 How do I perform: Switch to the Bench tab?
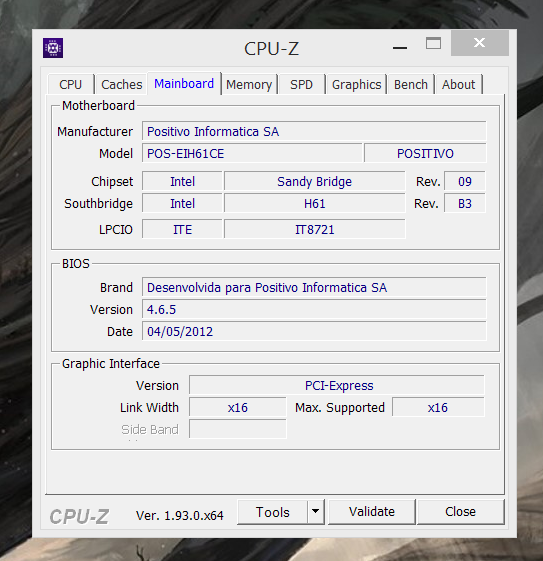pyautogui.click(x=411, y=85)
